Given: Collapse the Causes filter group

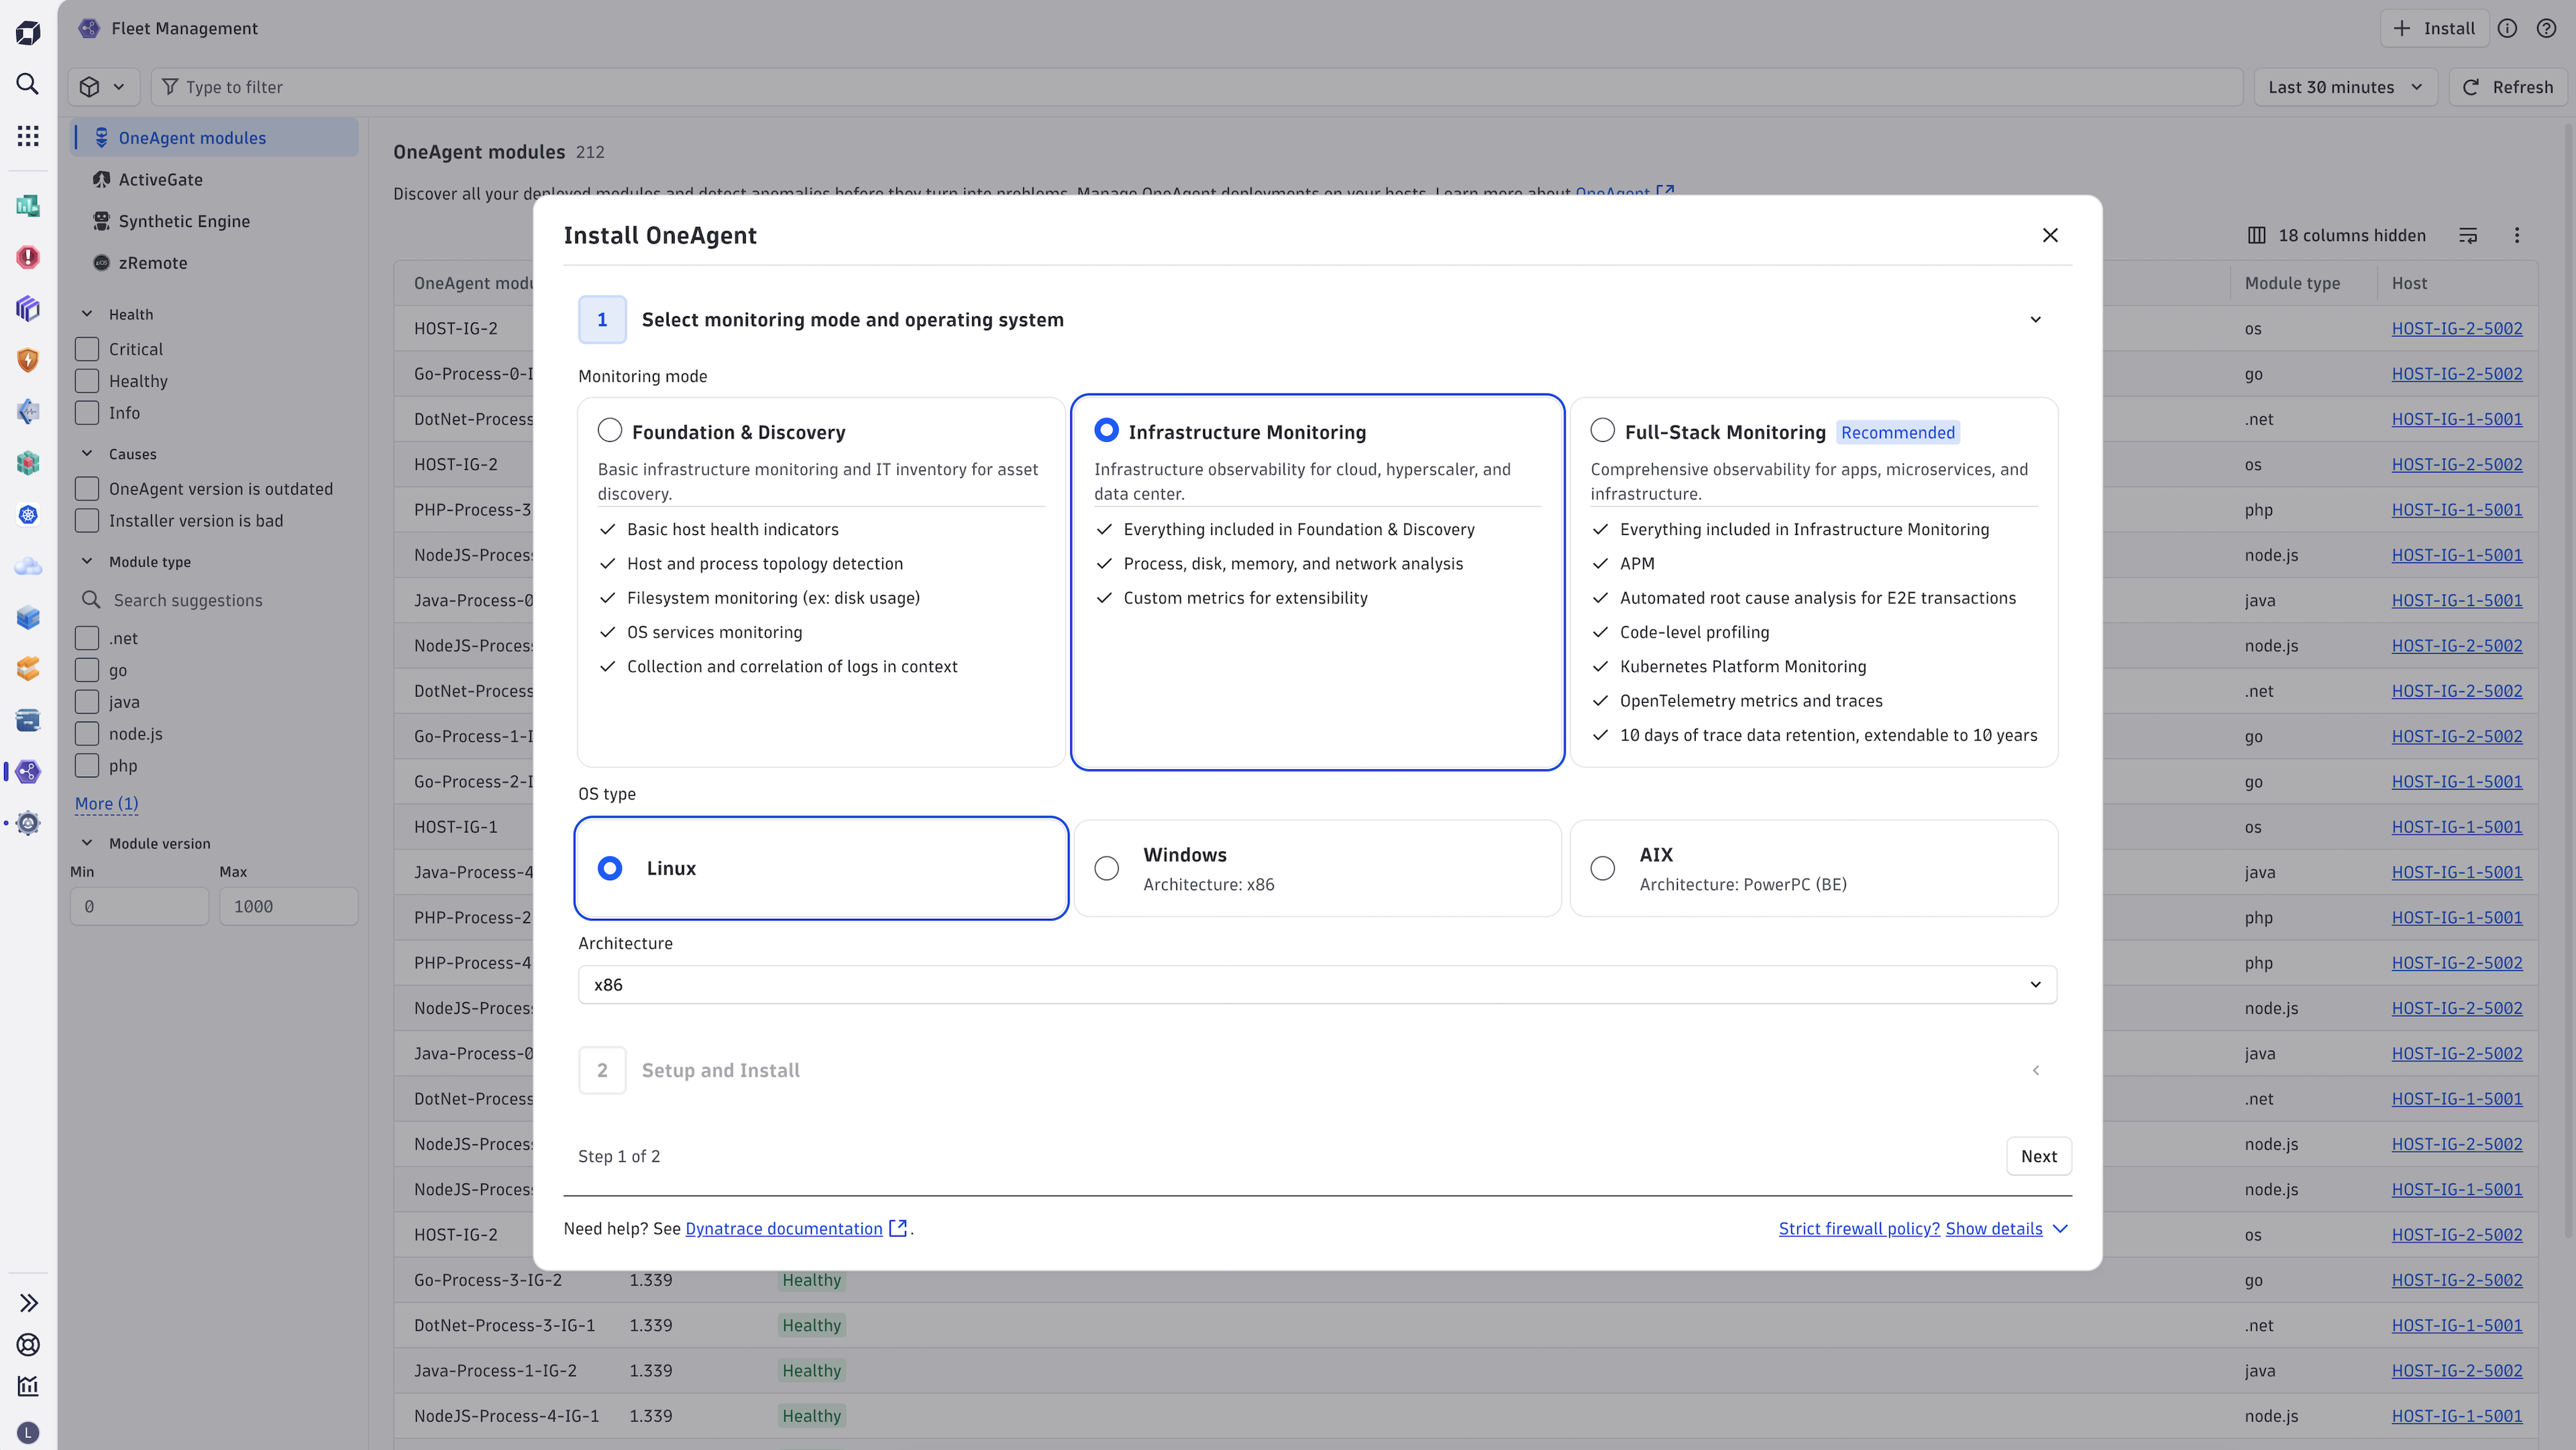Looking at the screenshot, I should (x=87, y=454).
